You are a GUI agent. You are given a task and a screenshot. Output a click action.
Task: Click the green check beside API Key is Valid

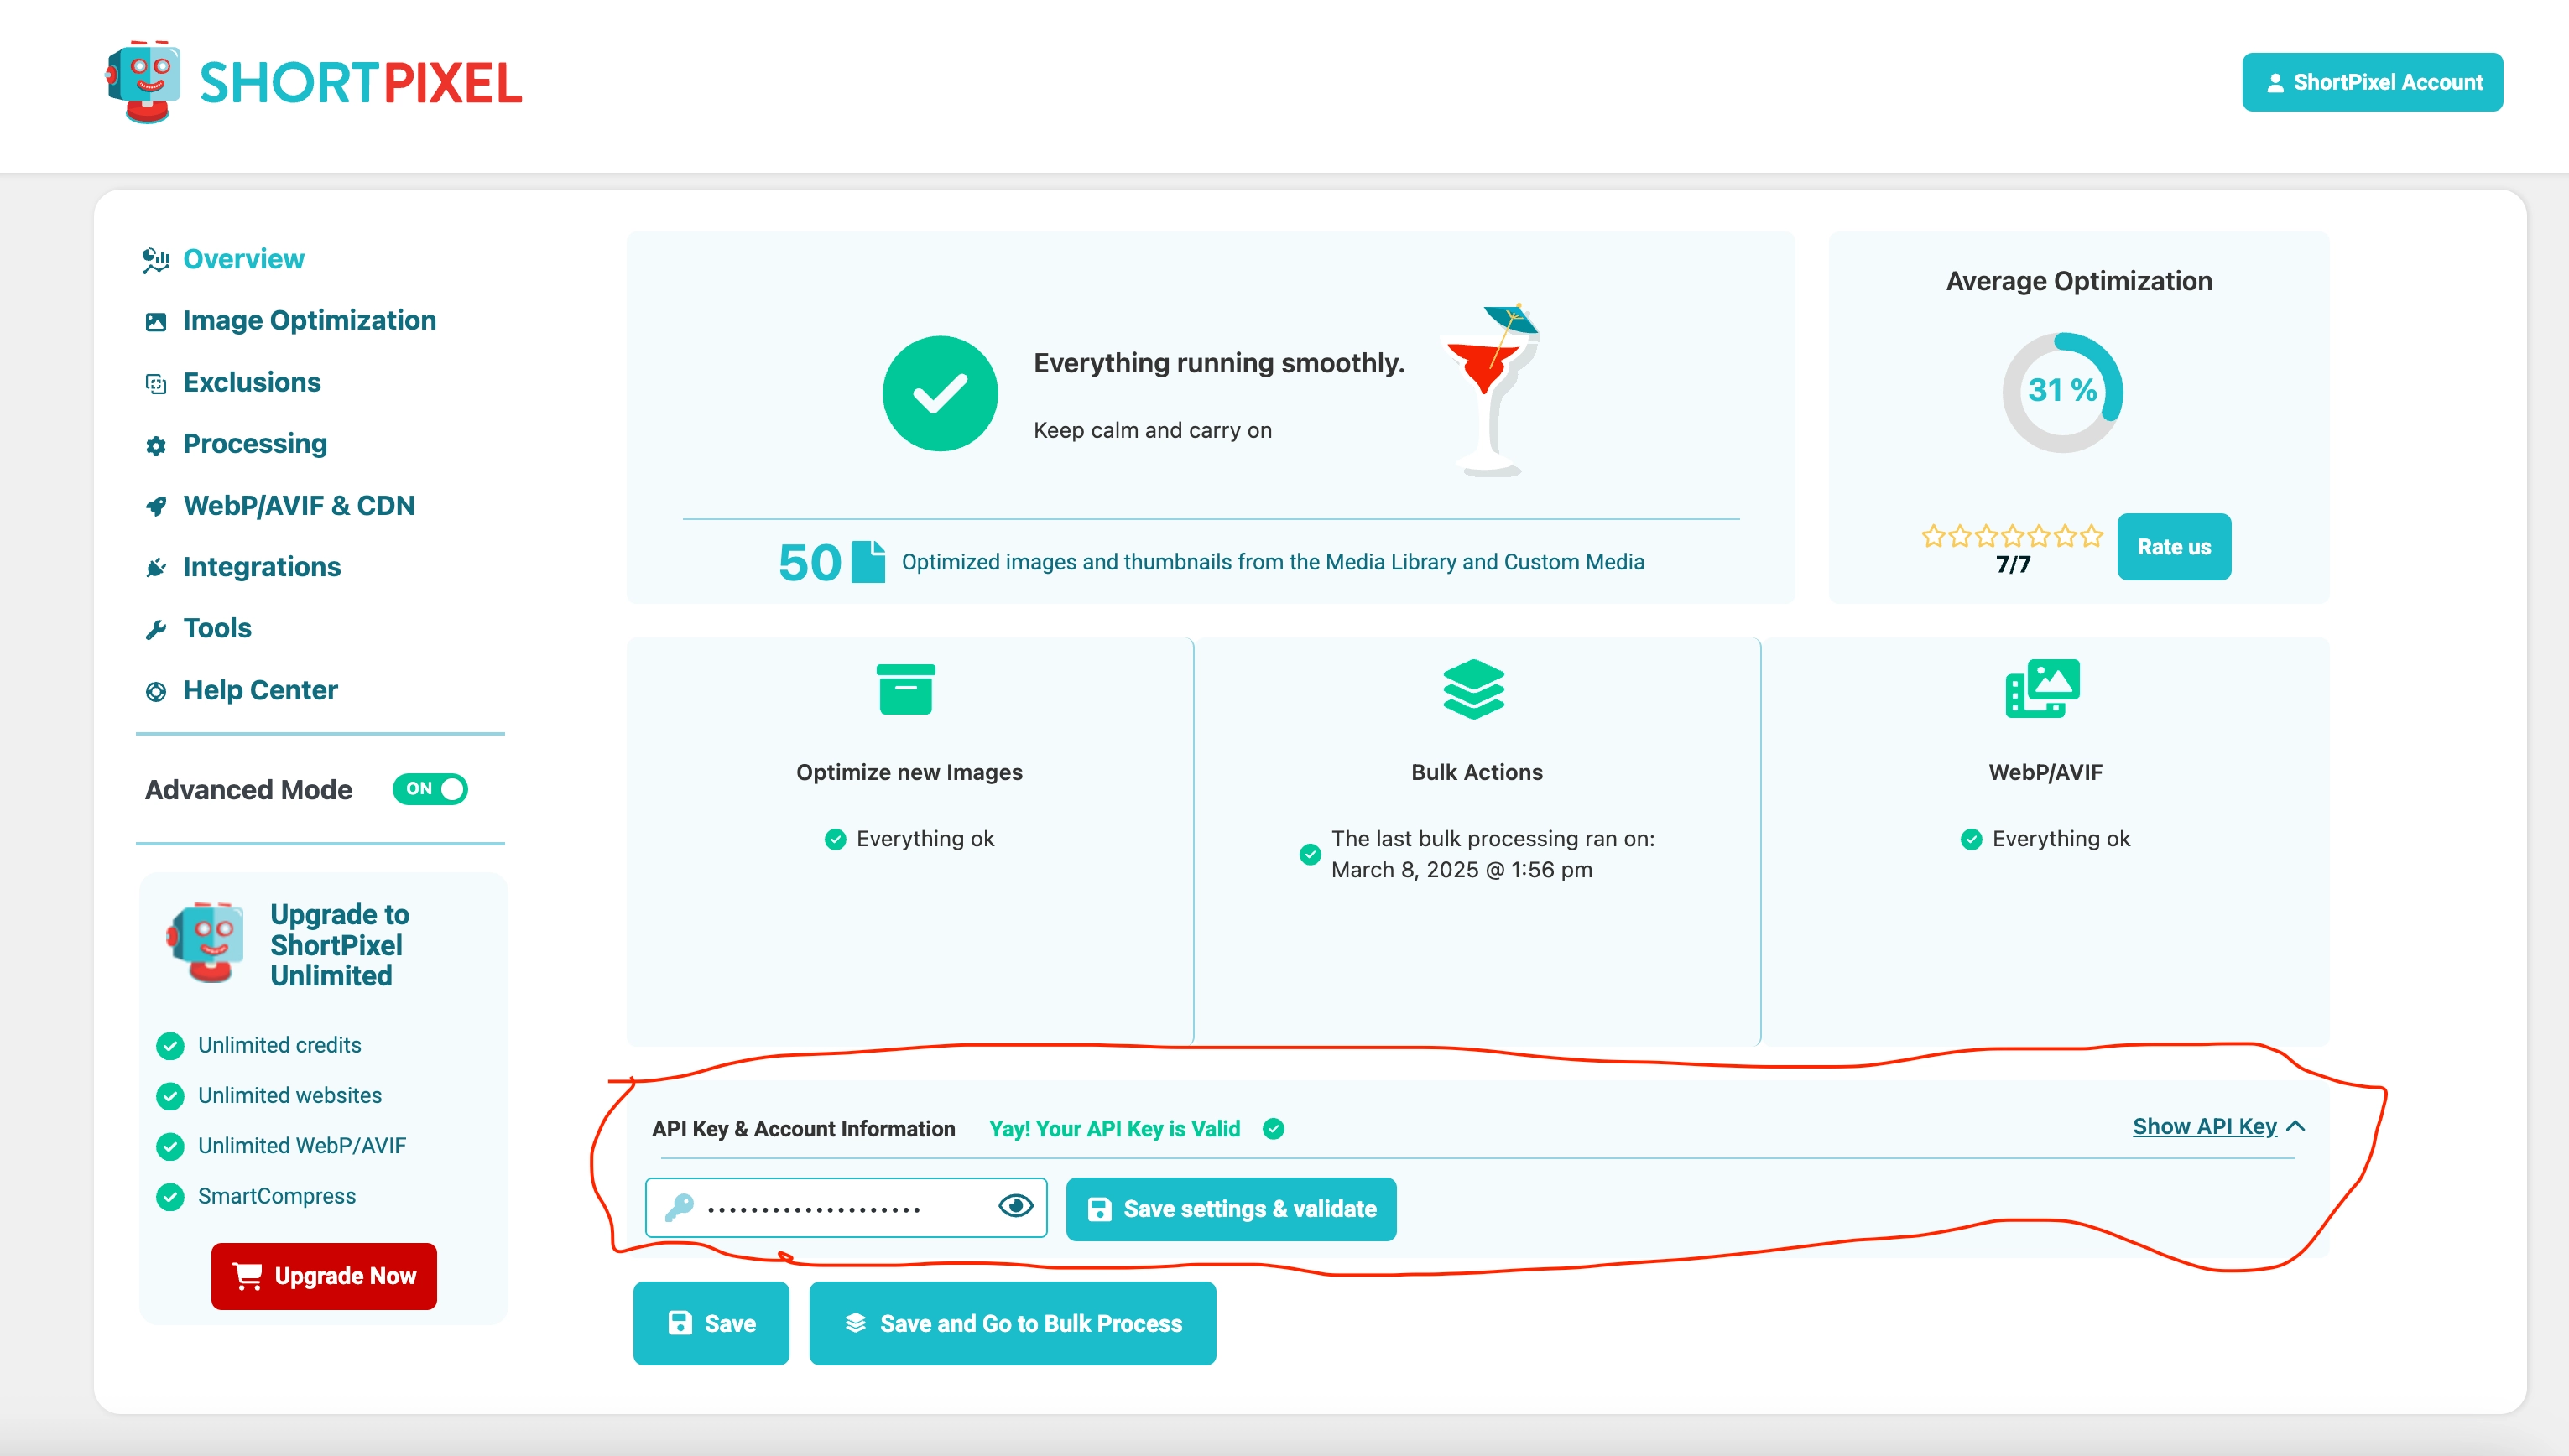tap(1273, 1129)
